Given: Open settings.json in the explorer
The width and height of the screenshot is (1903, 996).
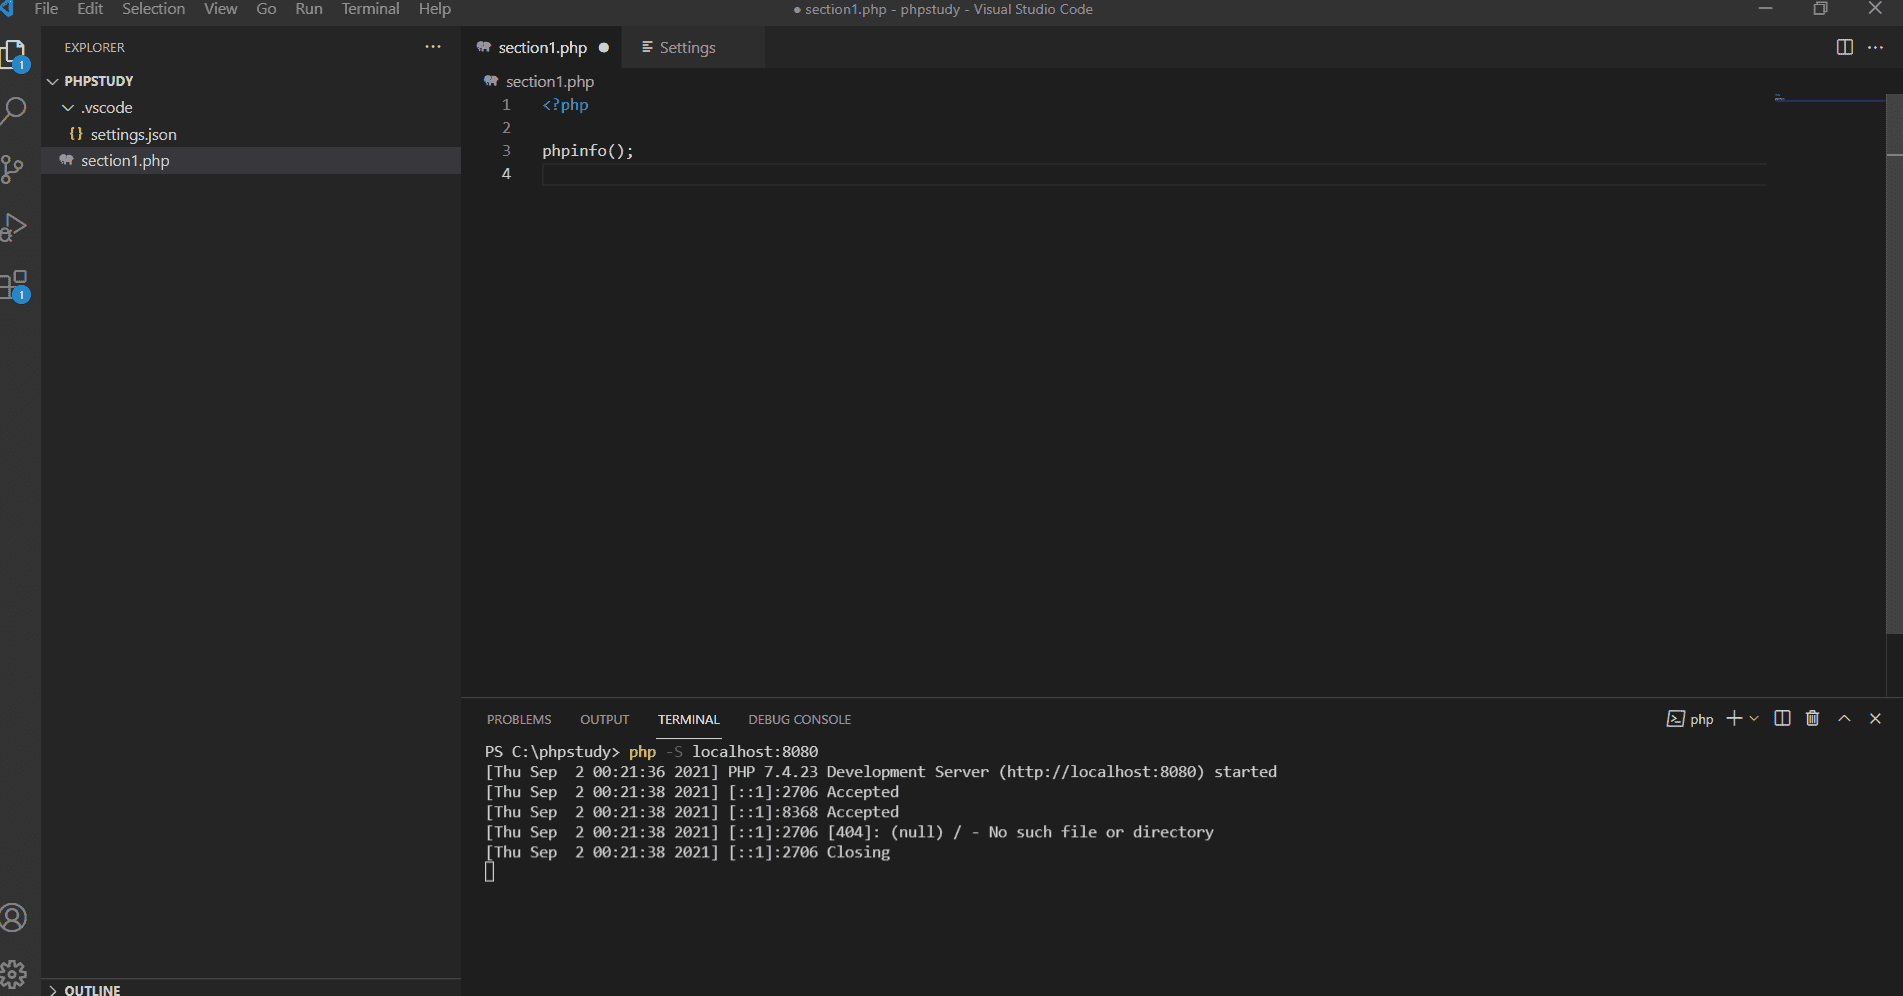Looking at the screenshot, I should click(133, 135).
